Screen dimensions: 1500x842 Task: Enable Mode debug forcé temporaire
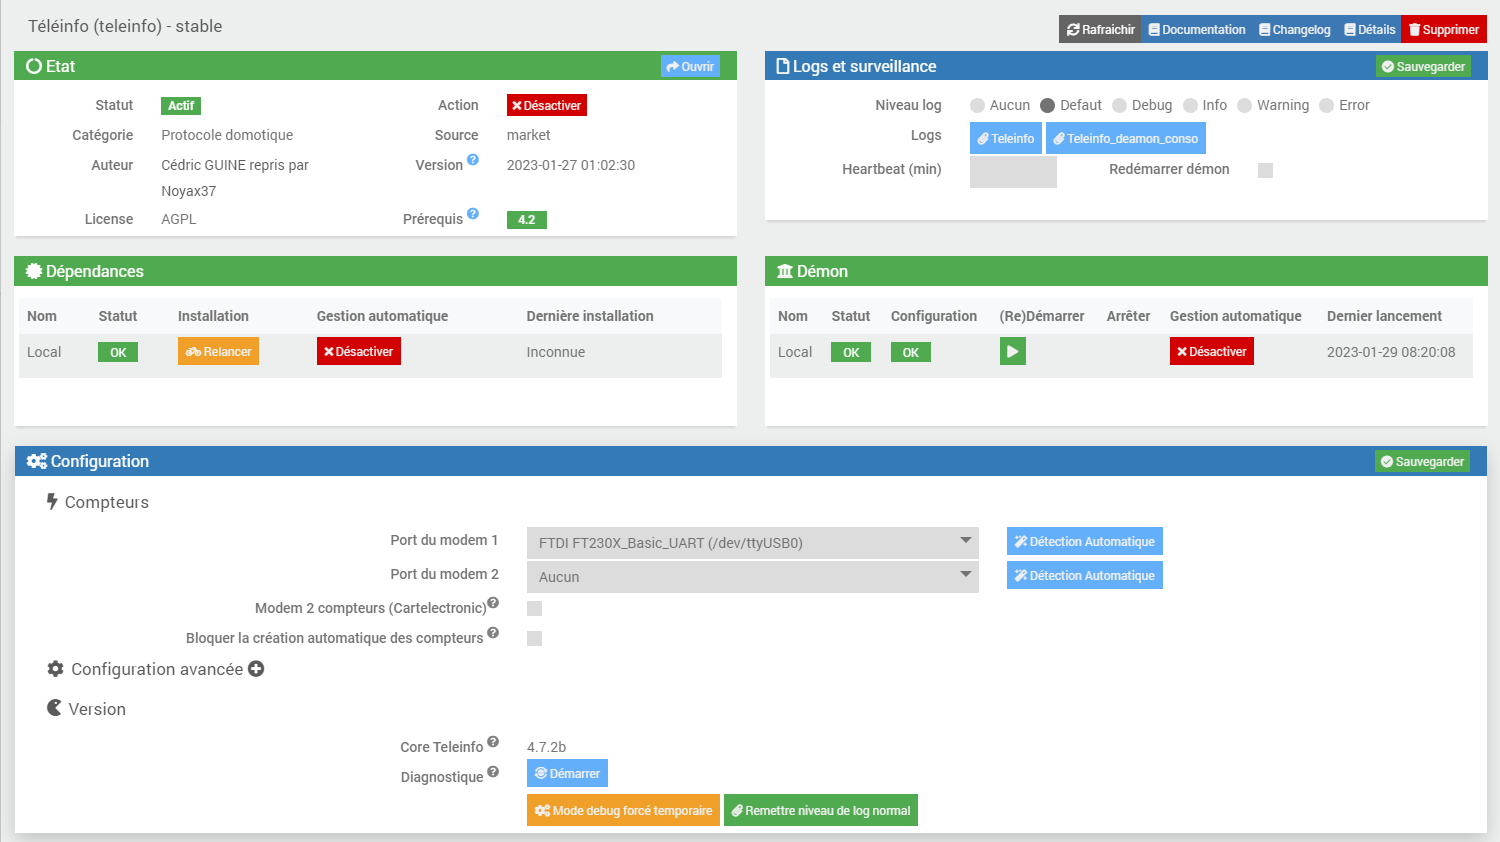(623, 811)
